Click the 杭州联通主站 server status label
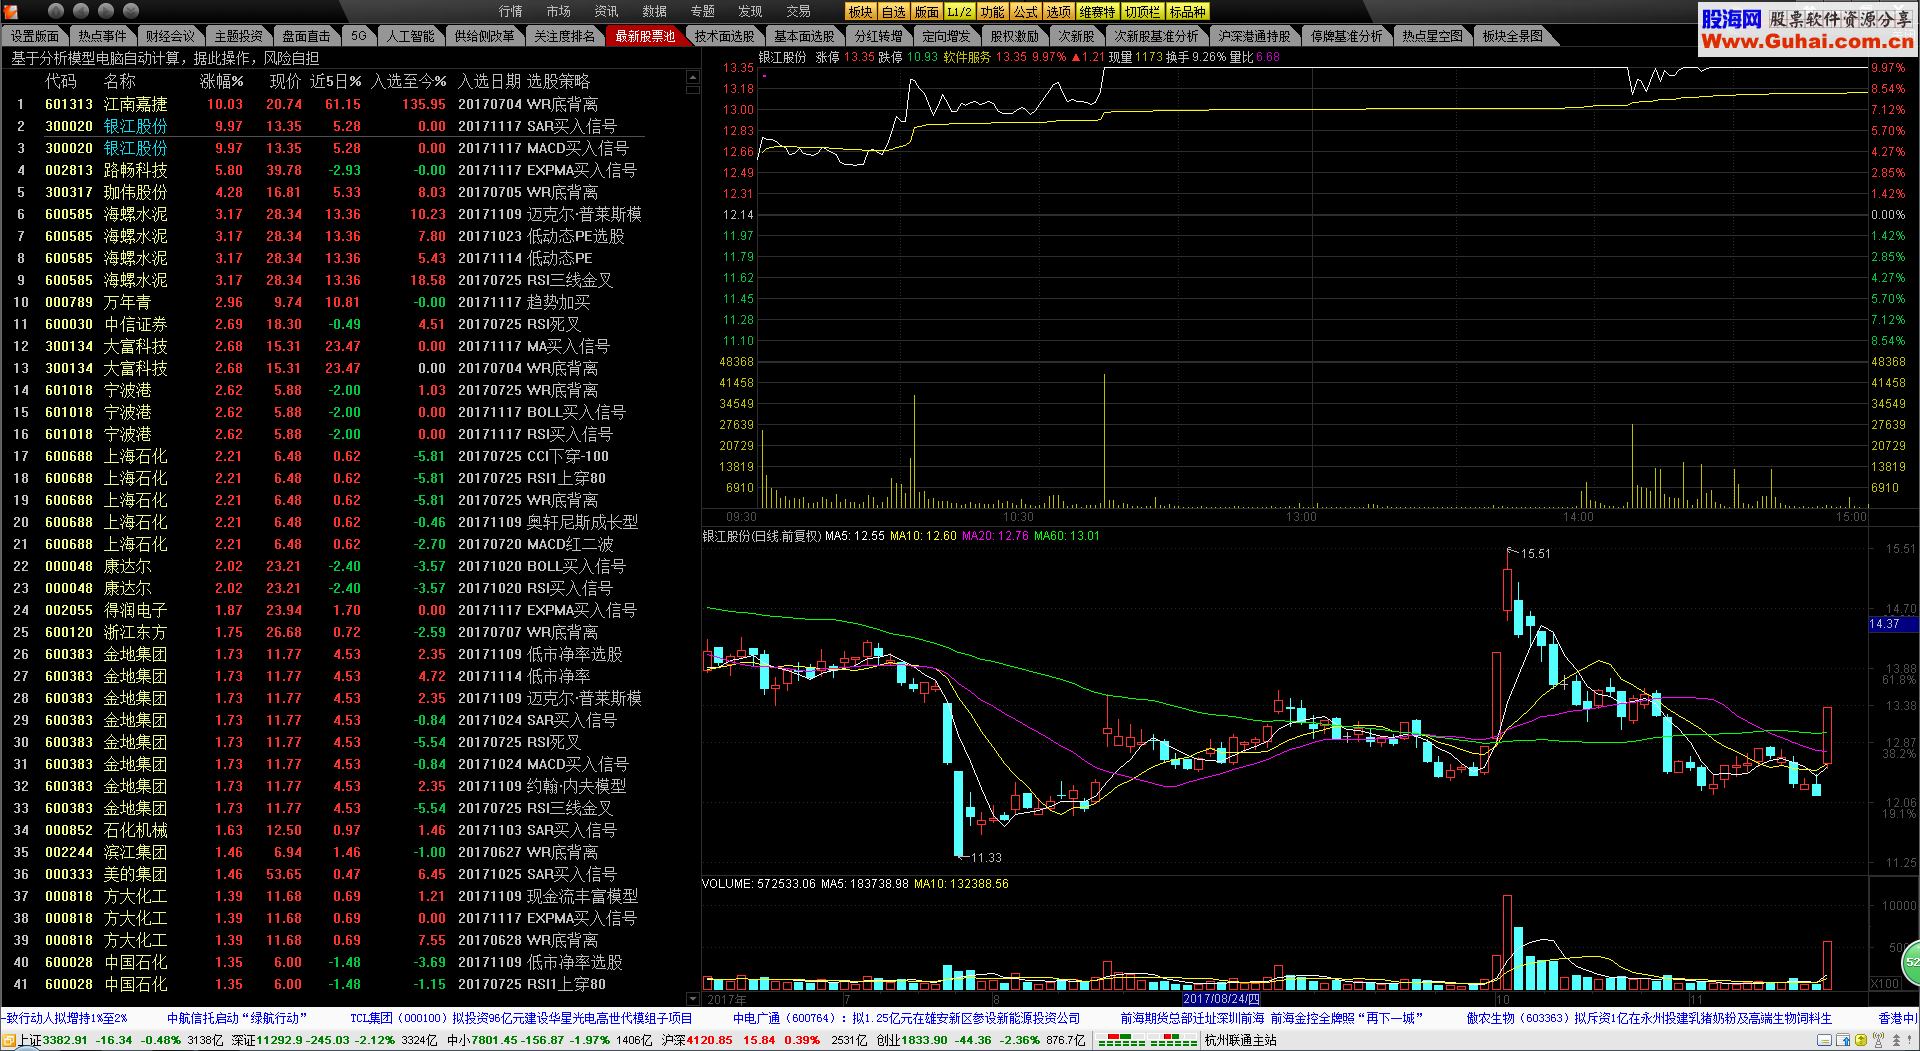 pyautogui.click(x=1240, y=1041)
